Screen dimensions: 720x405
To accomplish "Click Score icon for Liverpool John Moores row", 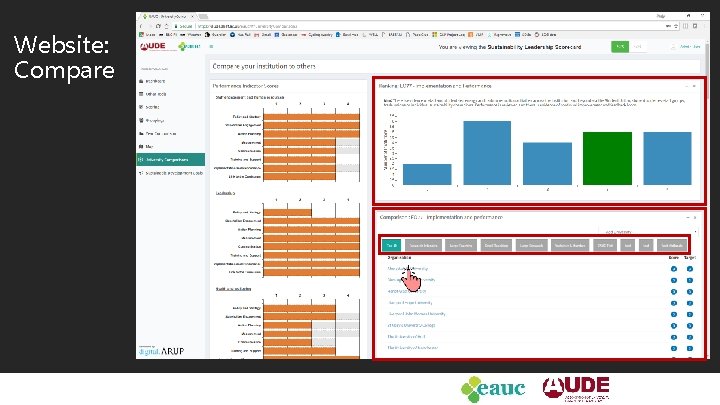I will (x=674, y=315).
